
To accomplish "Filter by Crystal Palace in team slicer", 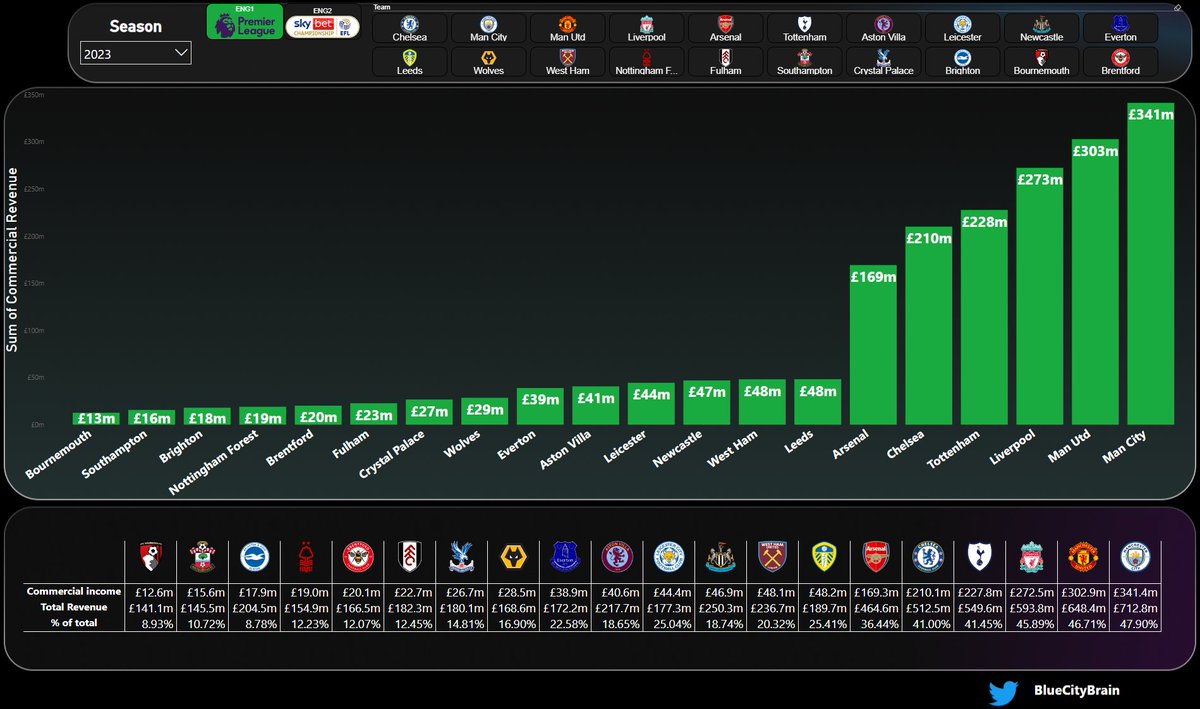I will coord(883,62).
